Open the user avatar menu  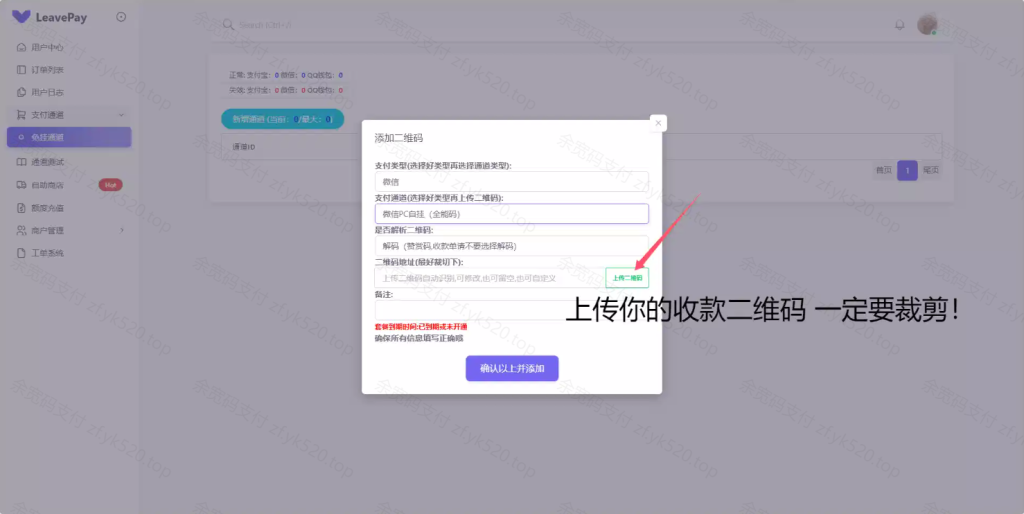coord(927,24)
